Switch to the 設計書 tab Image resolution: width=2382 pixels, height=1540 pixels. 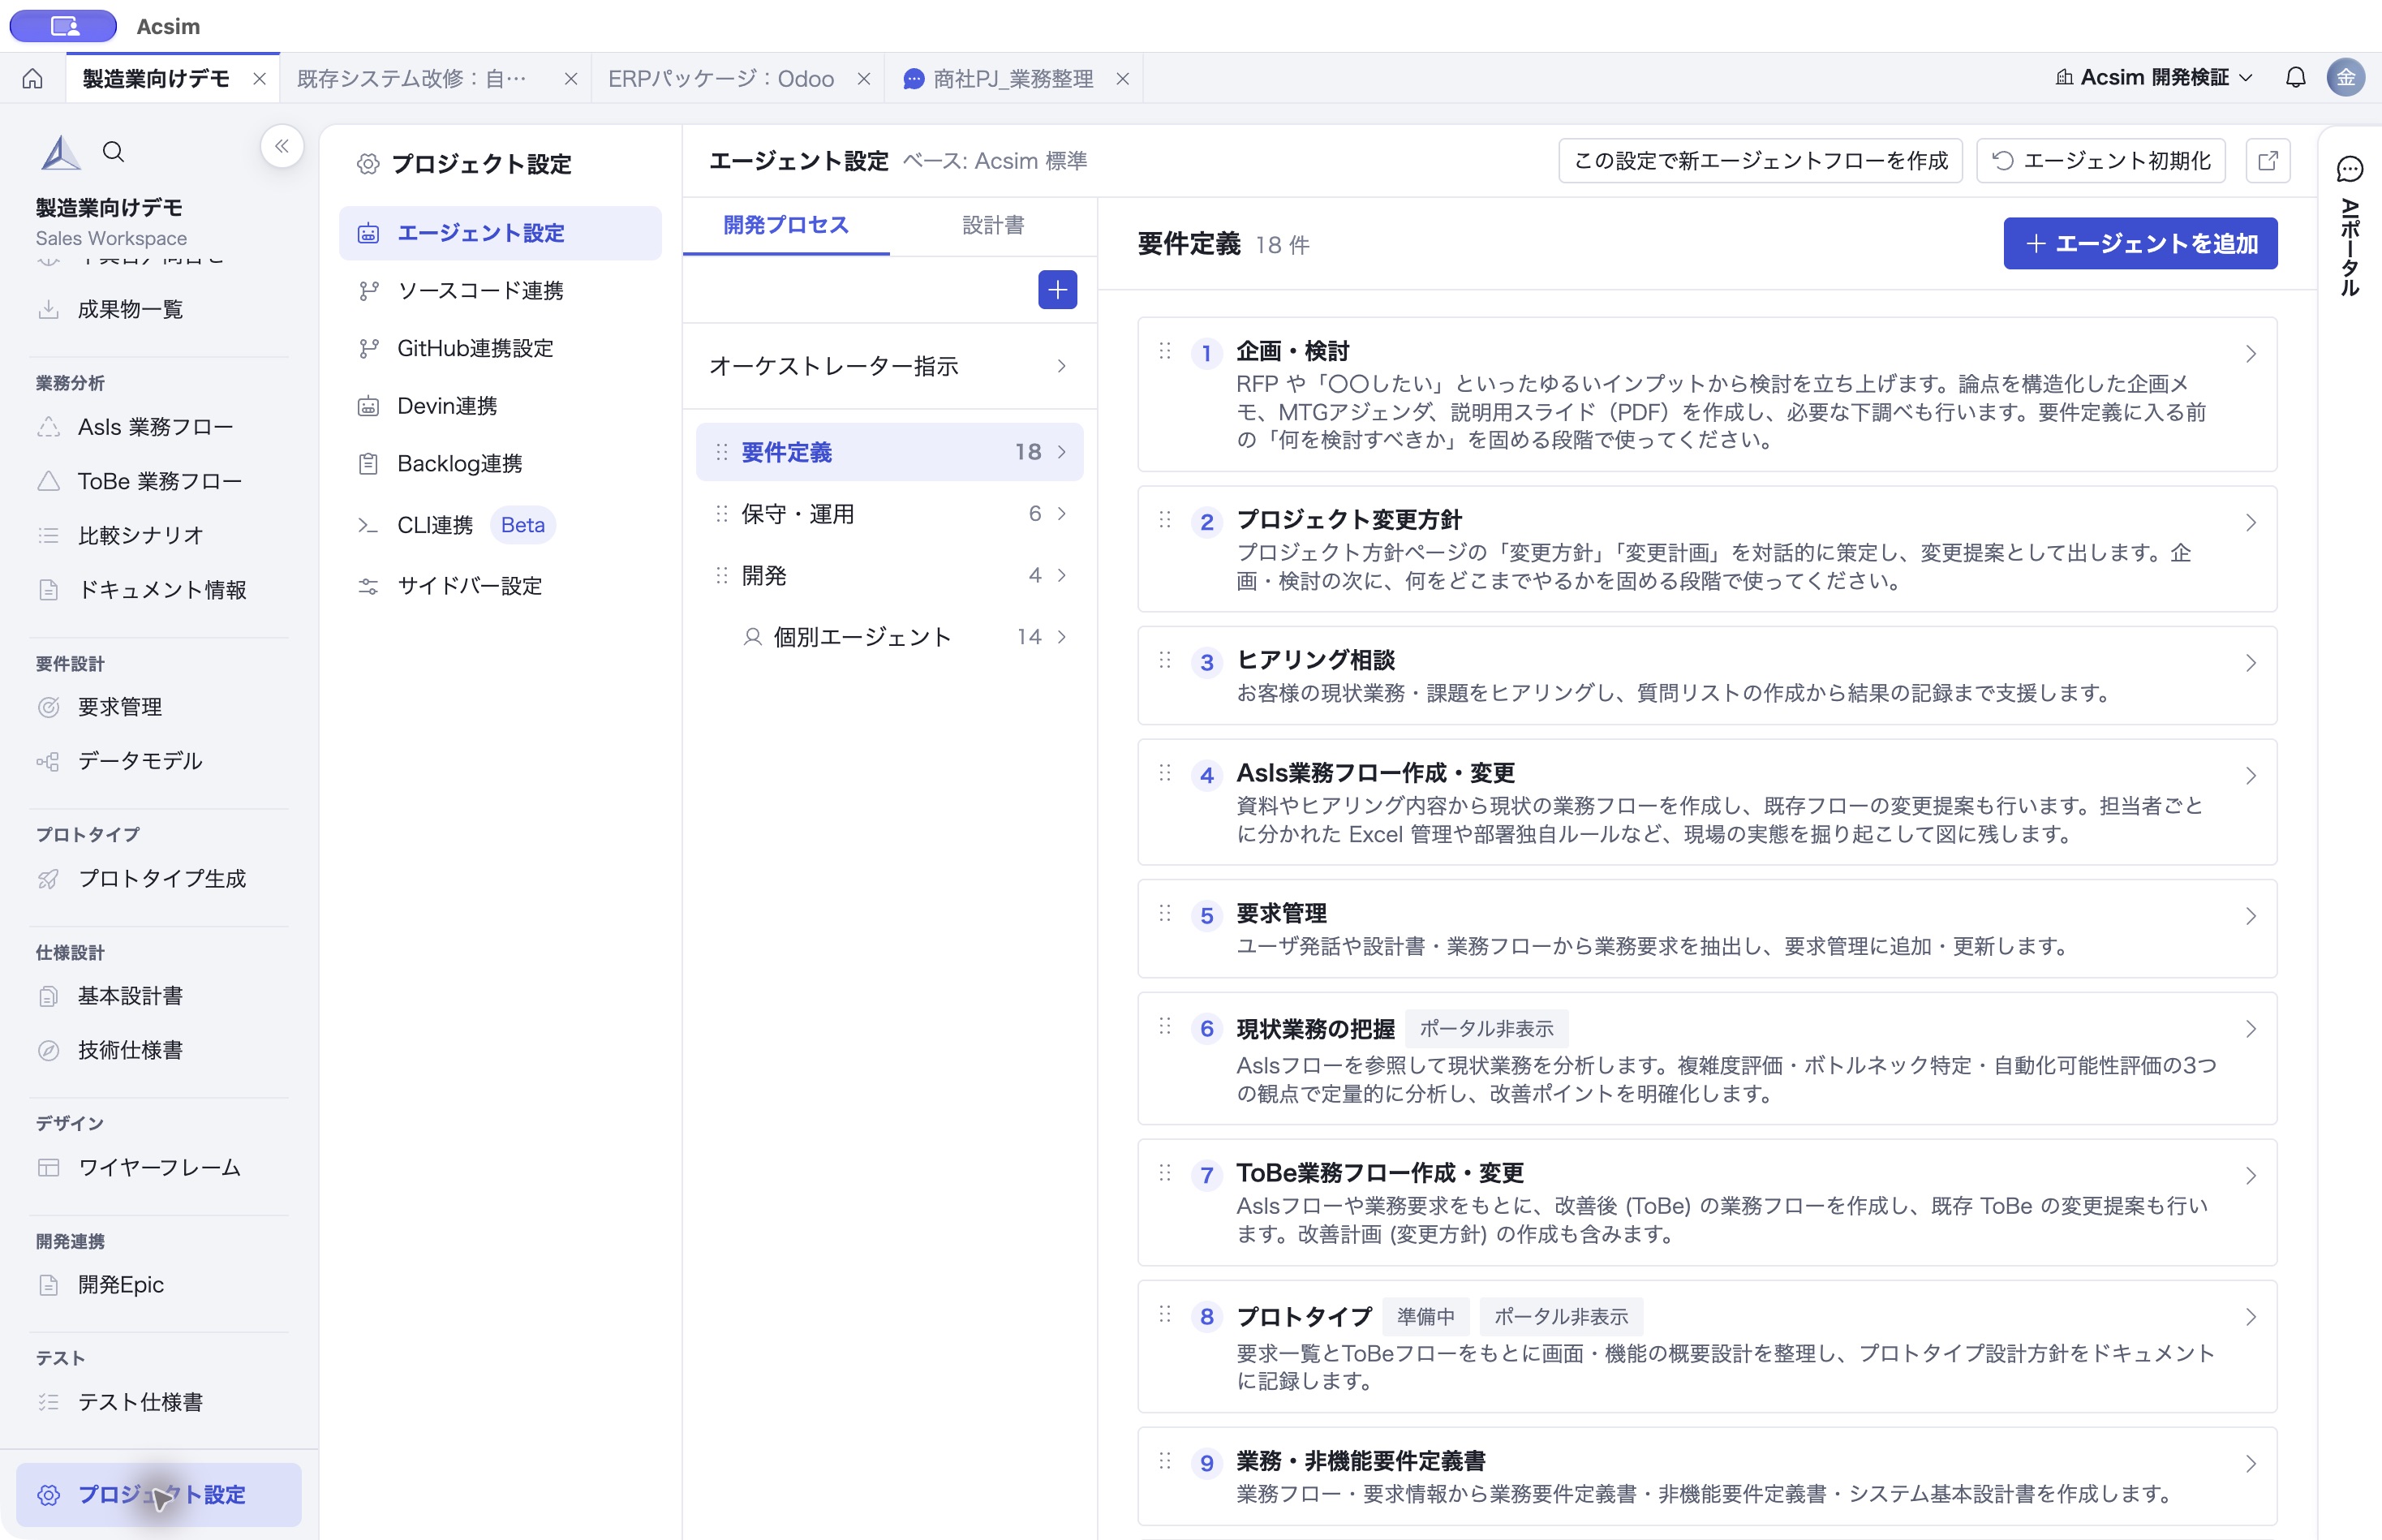(x=992, y=225)
